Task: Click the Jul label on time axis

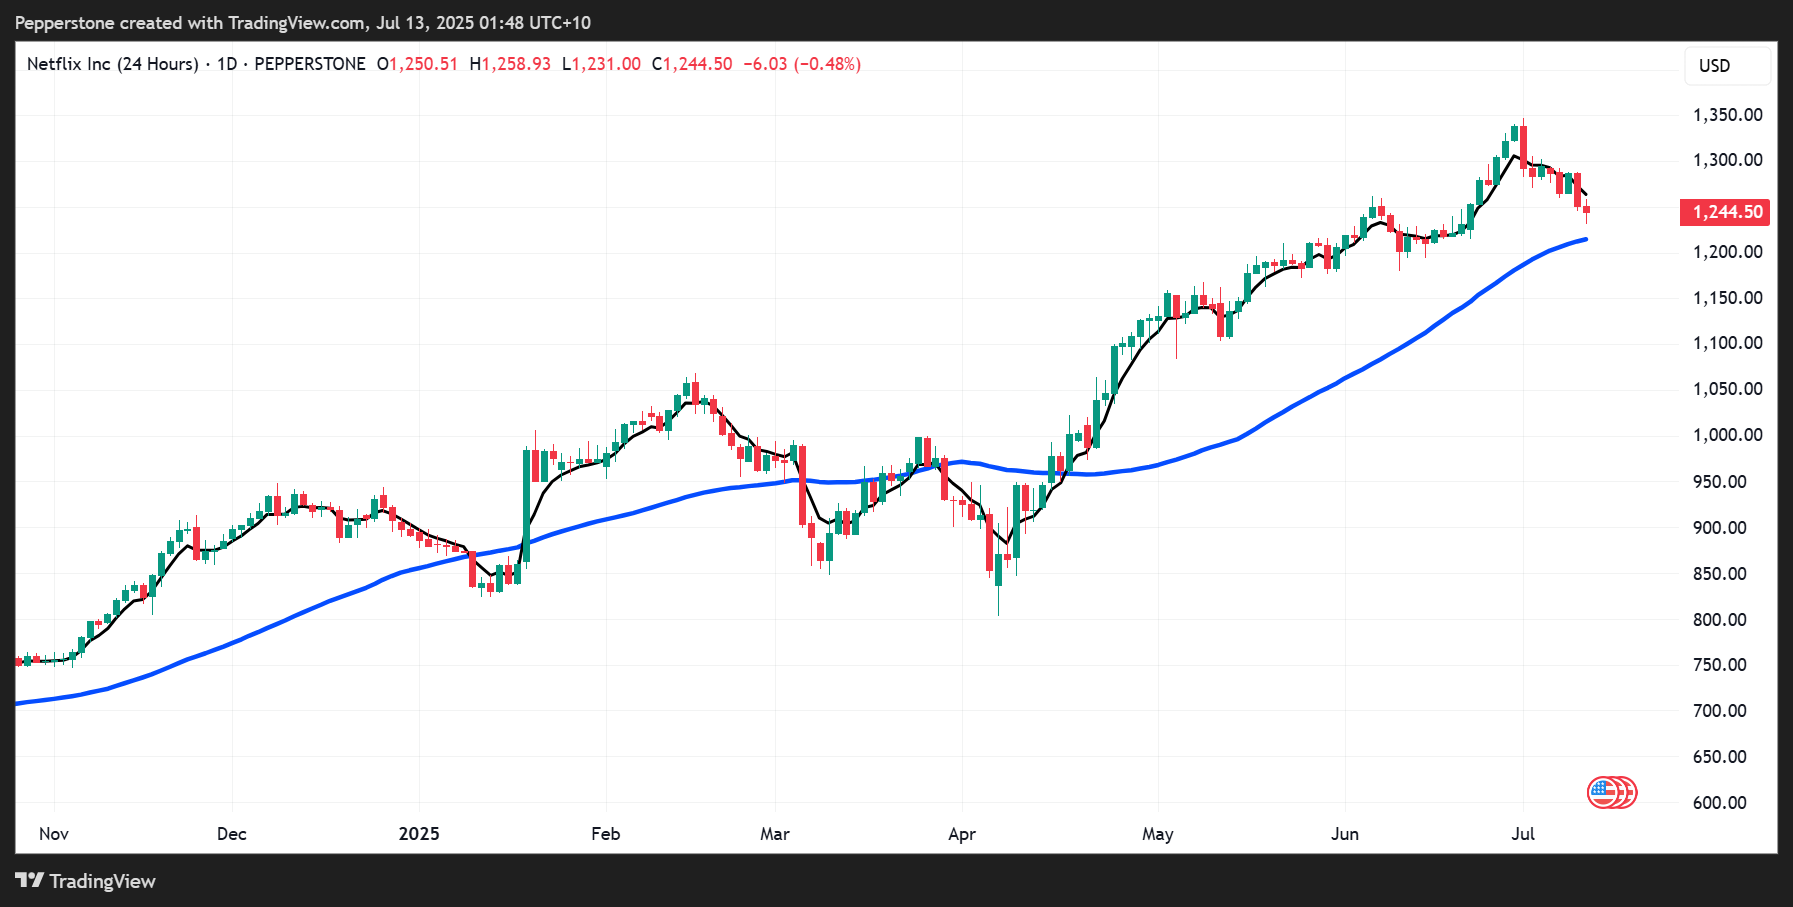Action: click(1523, 834)
